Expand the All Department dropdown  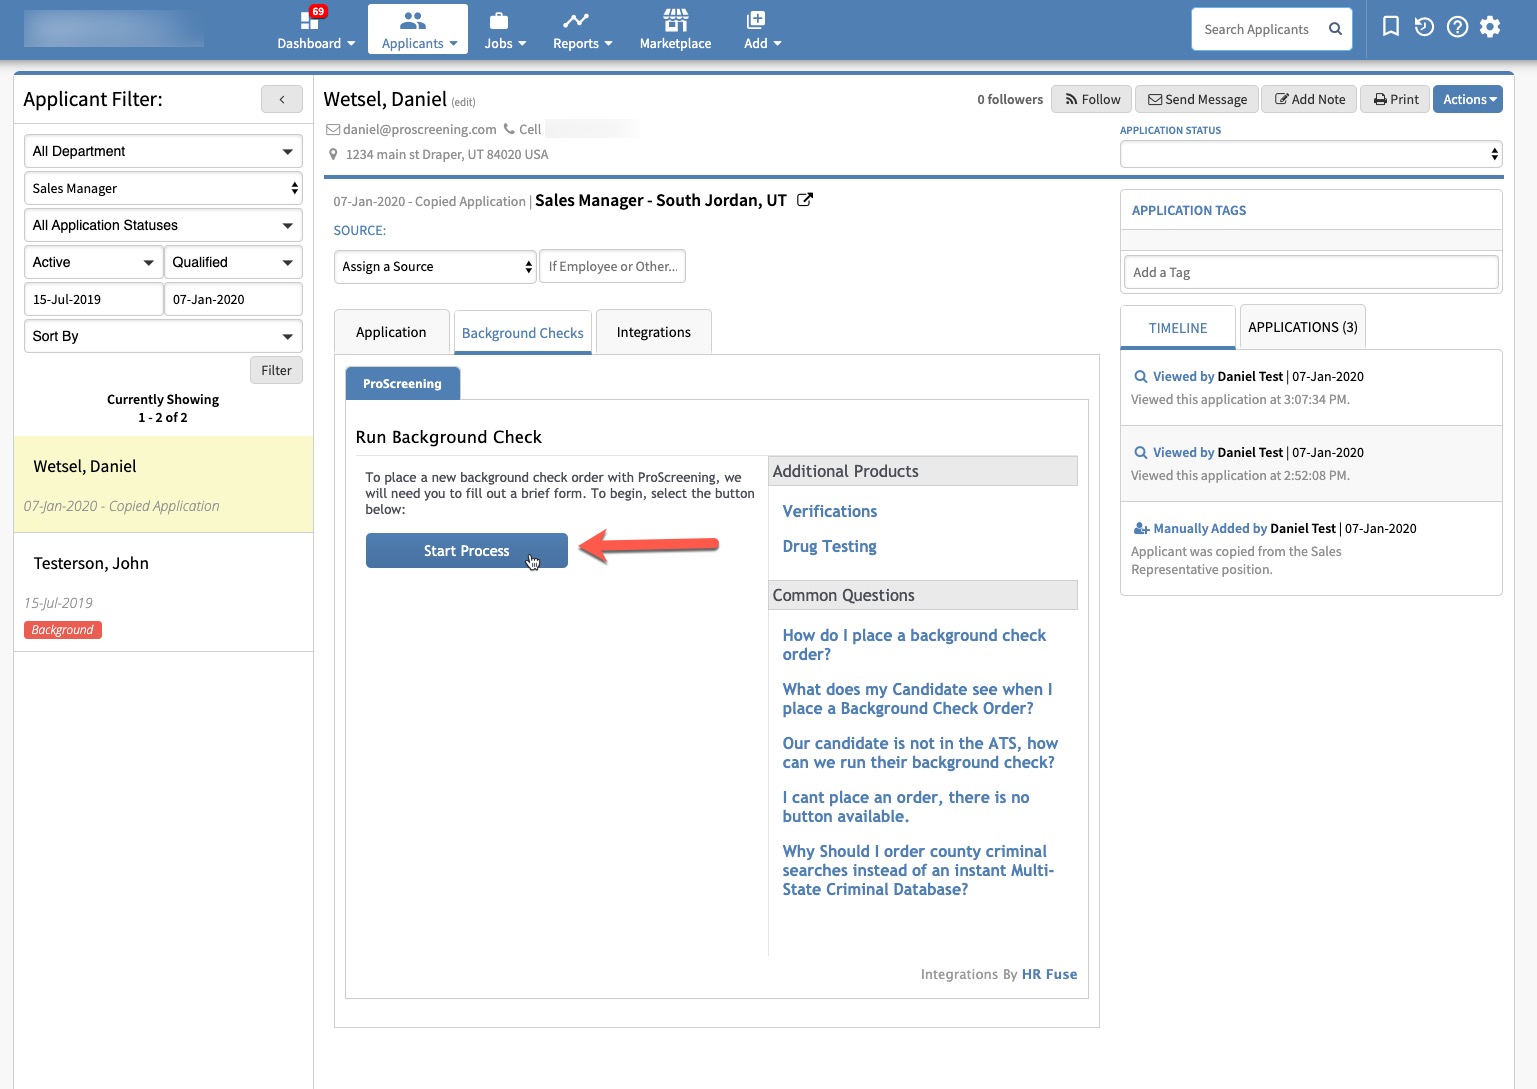coord(162,151)
